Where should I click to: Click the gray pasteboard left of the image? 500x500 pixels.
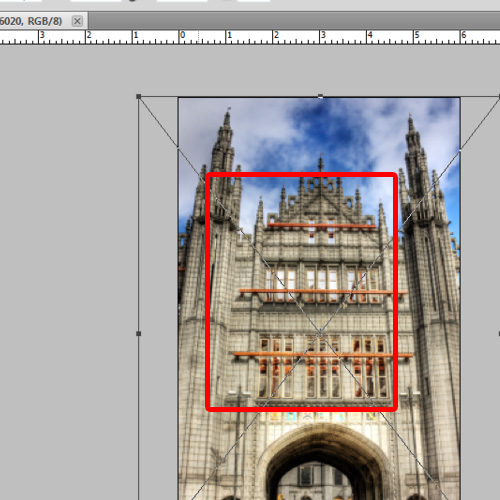68,267
